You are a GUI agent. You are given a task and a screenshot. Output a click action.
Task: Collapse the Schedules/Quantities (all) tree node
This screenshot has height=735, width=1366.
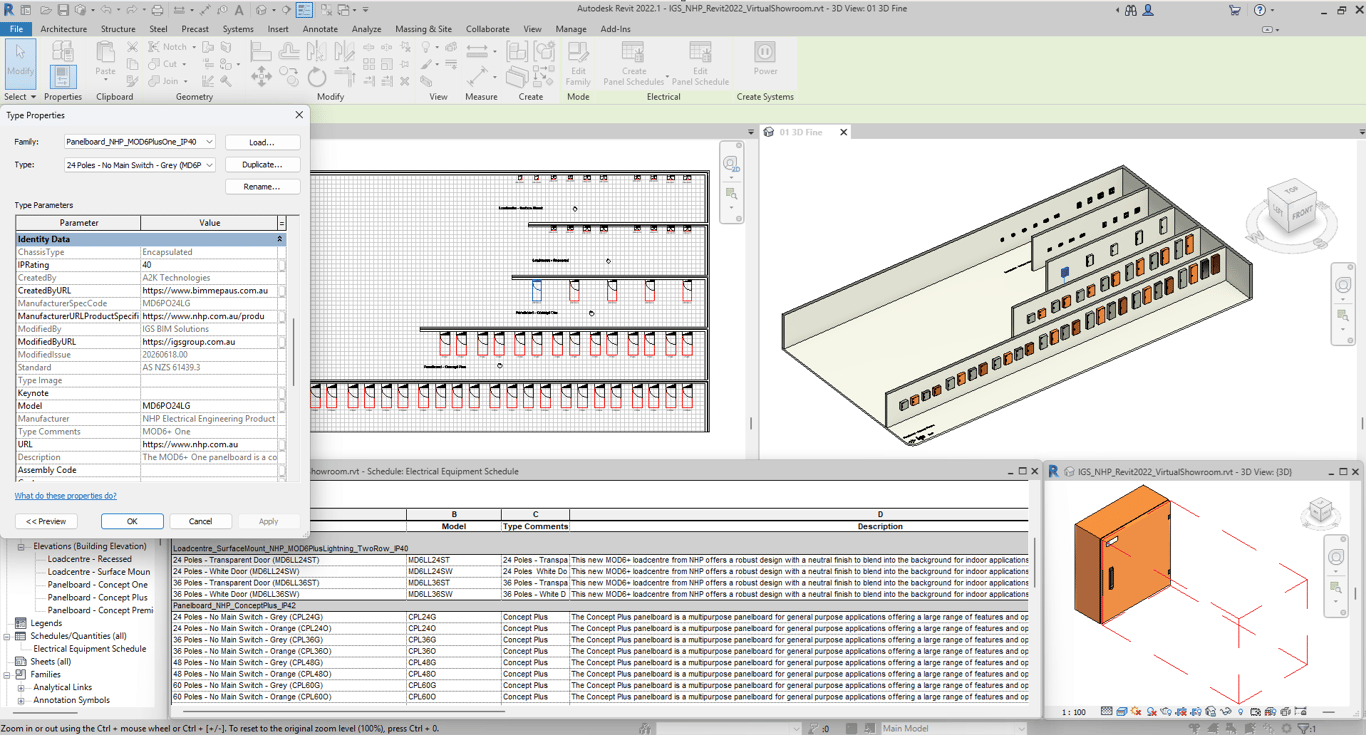pos(8,636)
